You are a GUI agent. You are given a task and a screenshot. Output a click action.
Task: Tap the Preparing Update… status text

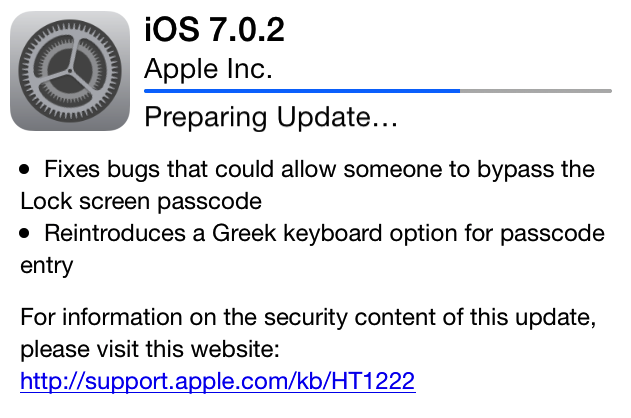pyautogui.click(x=271, y=118)
